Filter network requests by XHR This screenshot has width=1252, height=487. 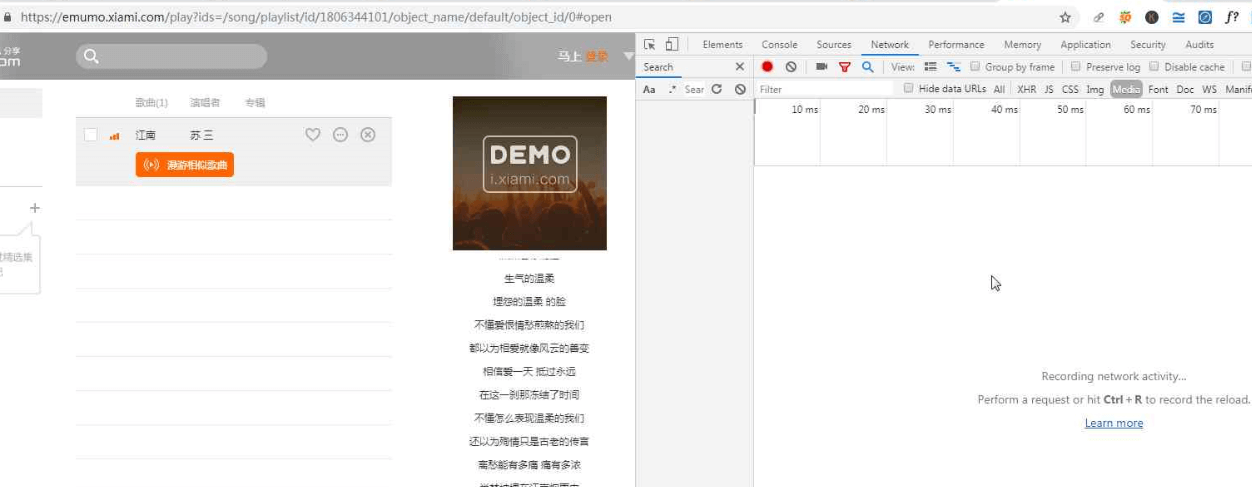tap(1026, 89)
